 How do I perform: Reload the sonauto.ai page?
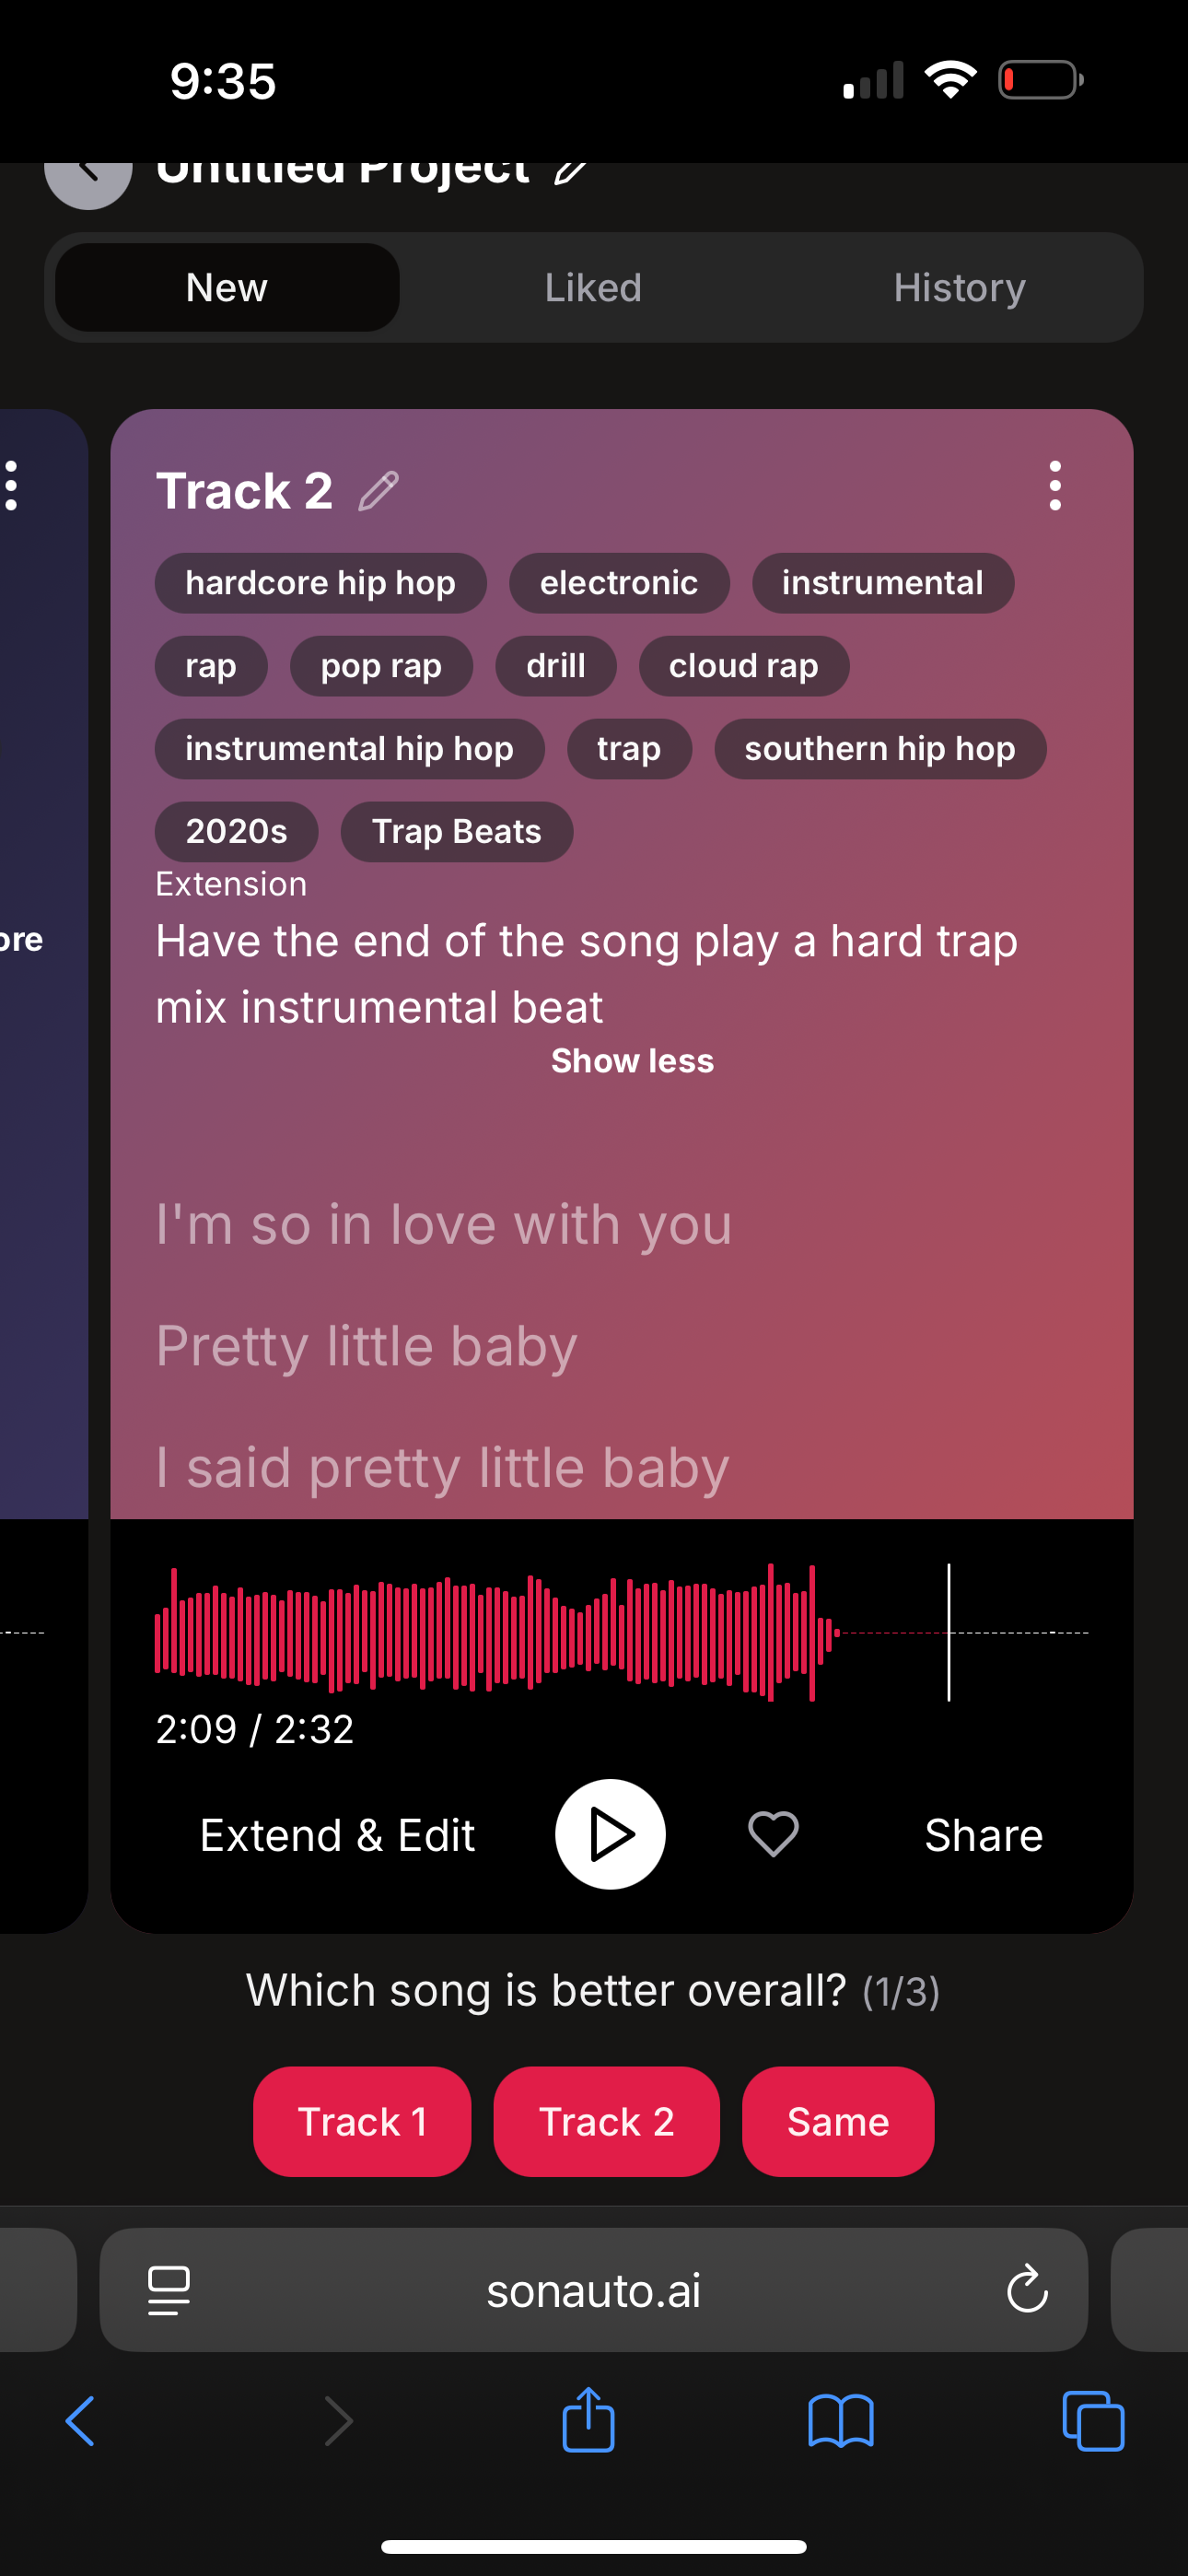click(1026, 2289)
